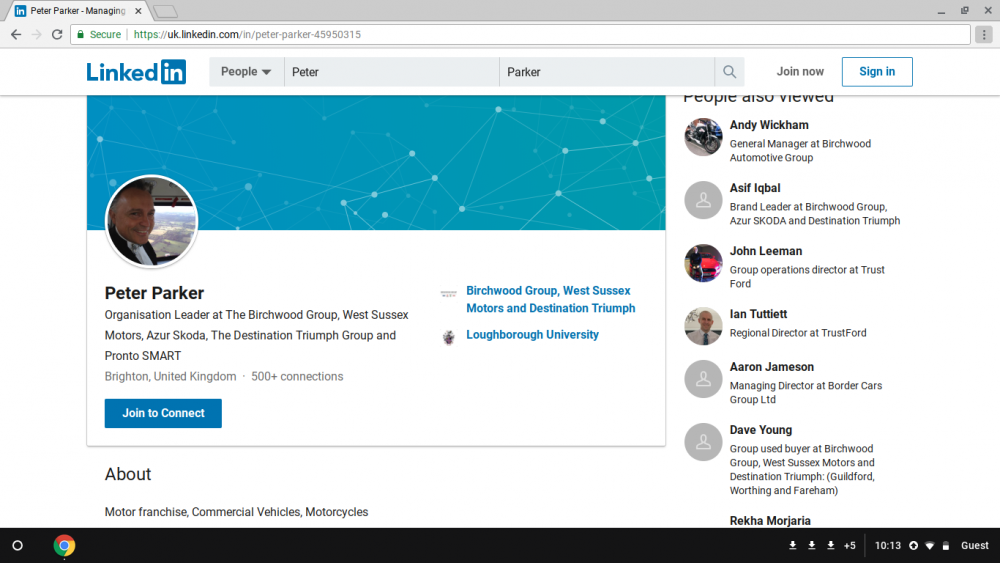1000x563 pixels.
Task: Open Rekha Morjaria's profile name
Action: coord(770,521)
